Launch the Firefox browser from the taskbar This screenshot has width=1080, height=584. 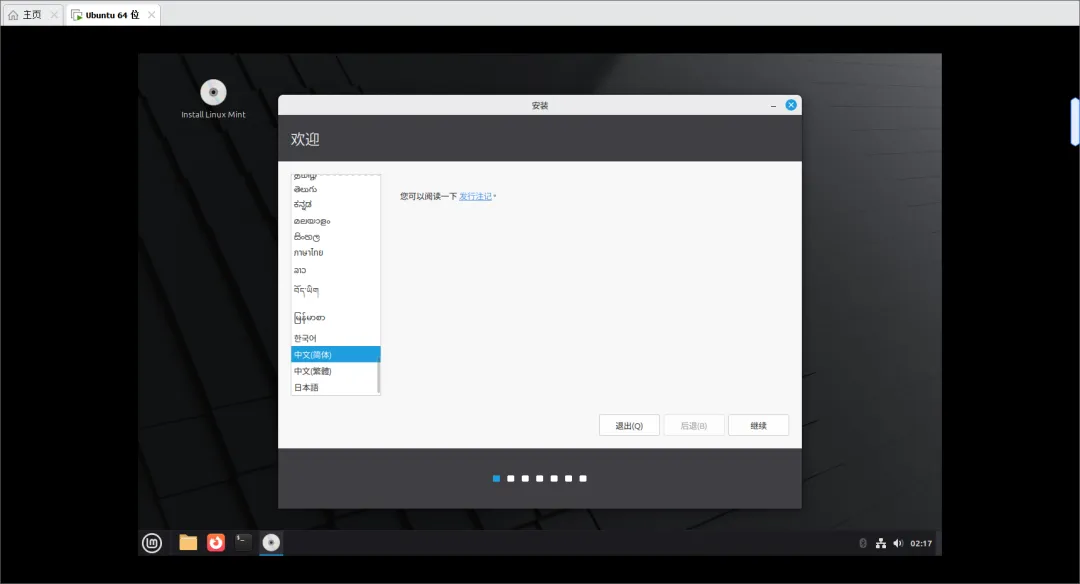click(216, 543)
